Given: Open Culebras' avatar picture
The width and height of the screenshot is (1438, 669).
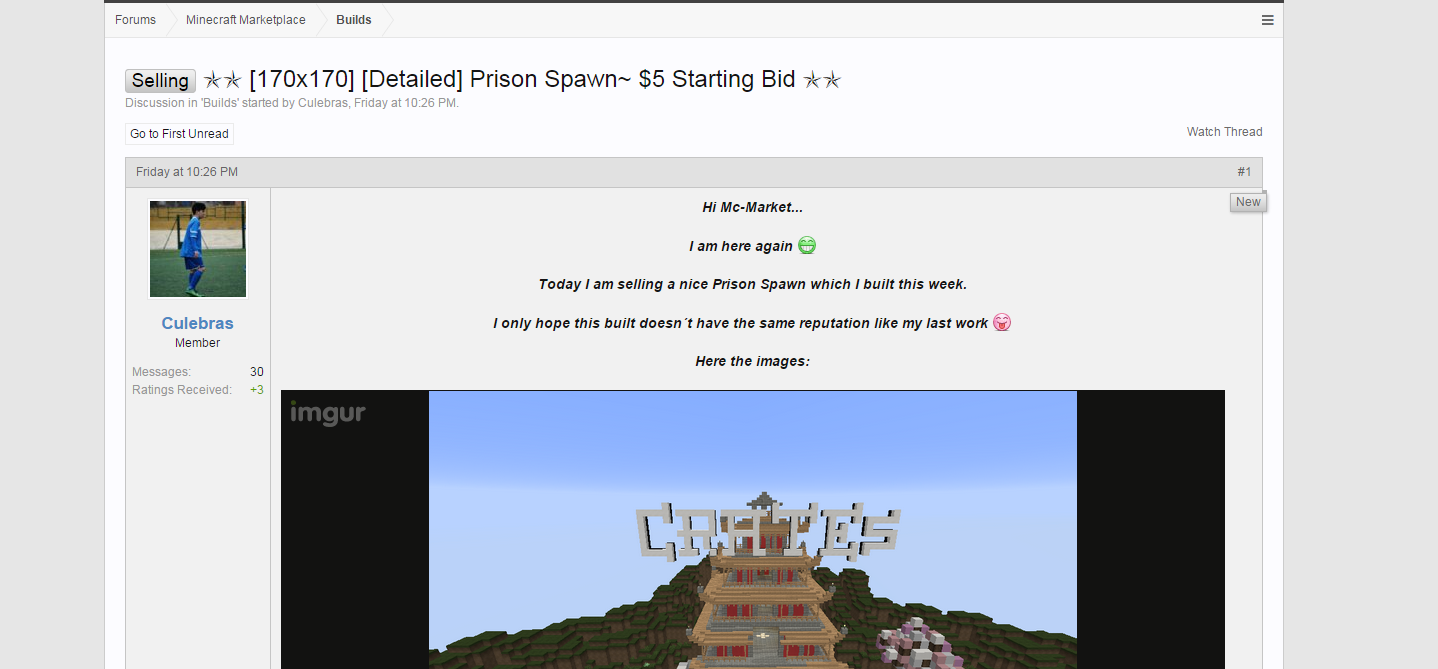Looking at the screenshot, I should click(x=198, y=249).
